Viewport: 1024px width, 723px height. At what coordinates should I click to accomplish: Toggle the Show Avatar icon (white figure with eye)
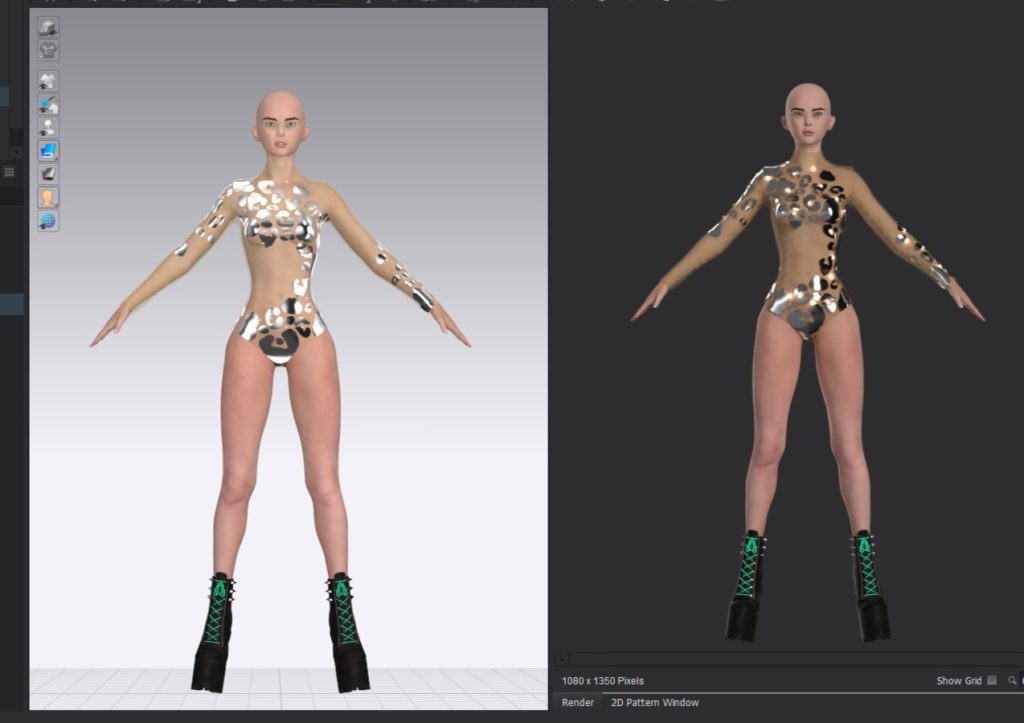pyautogui.click(x=48, y=127)
